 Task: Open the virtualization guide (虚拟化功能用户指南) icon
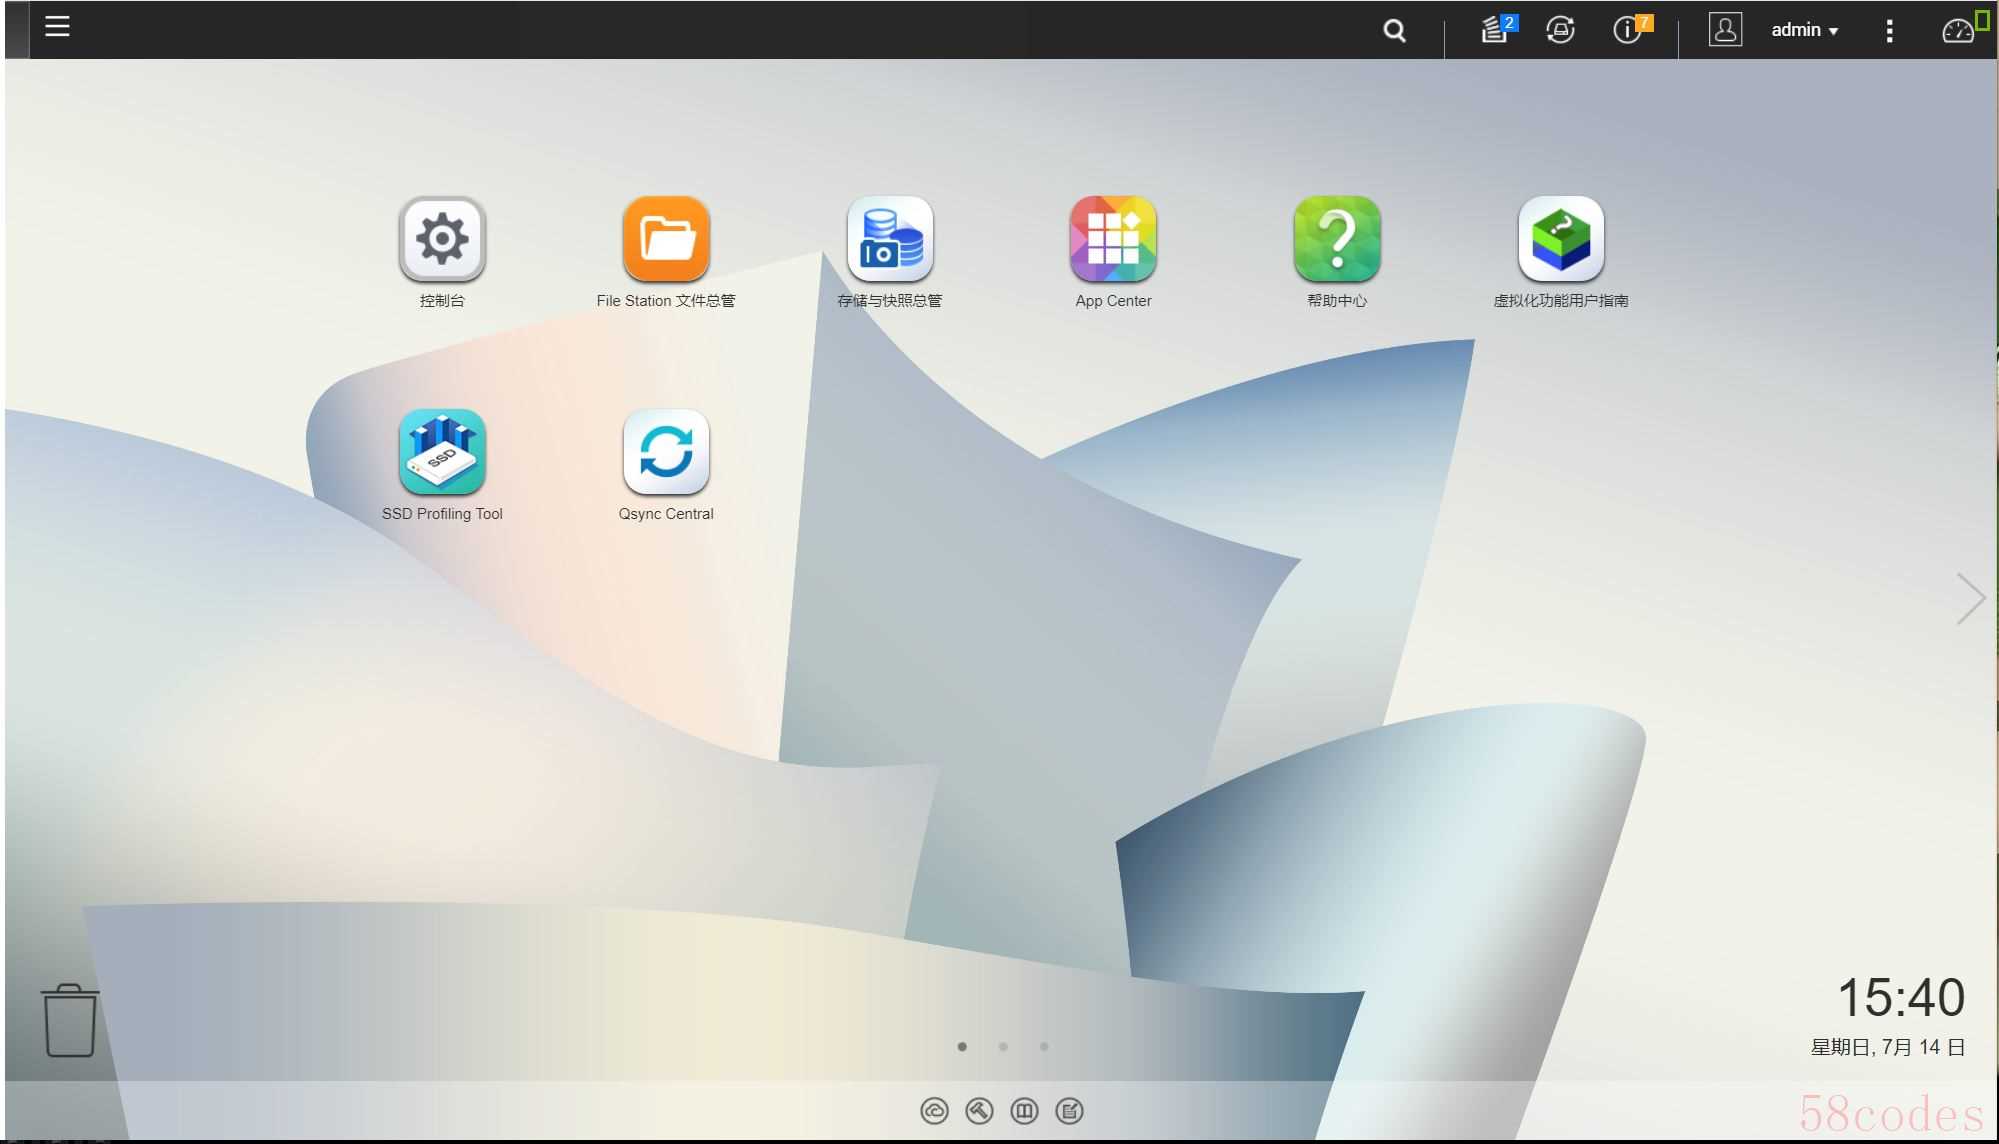click(1561, 240)
